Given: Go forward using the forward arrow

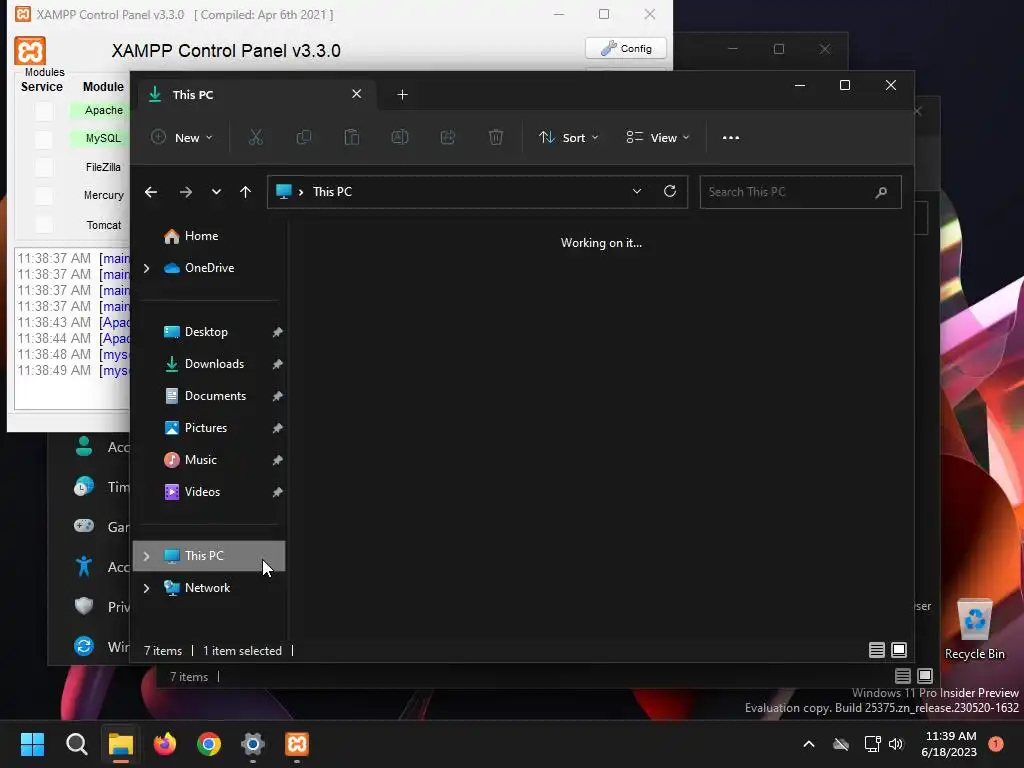Looking at the screenshot, I should [185, 191].
